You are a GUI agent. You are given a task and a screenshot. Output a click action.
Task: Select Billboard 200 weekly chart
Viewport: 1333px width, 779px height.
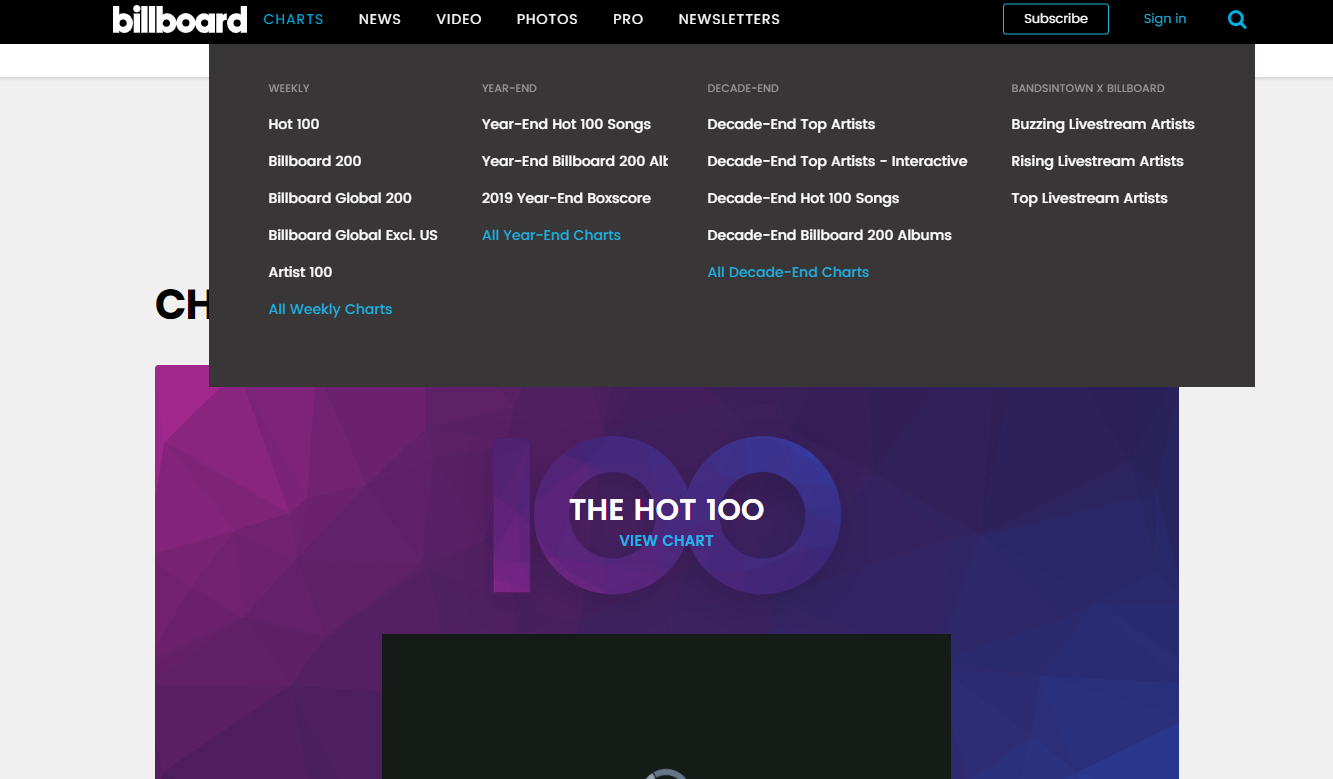315,161
